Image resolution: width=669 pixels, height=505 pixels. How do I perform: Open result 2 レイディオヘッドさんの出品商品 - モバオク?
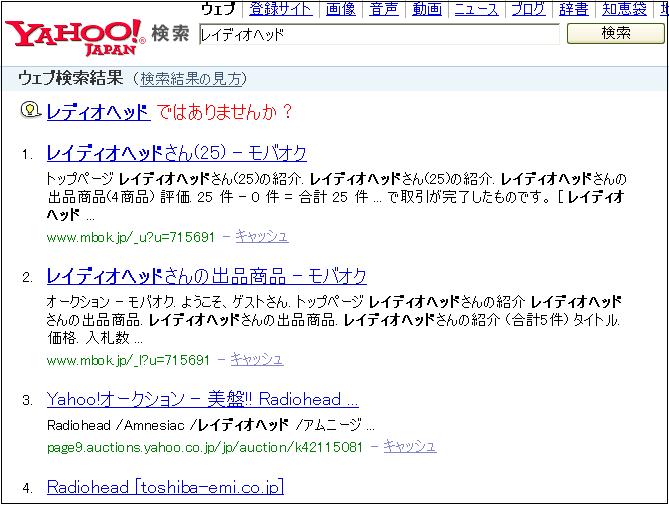[207, 276]
